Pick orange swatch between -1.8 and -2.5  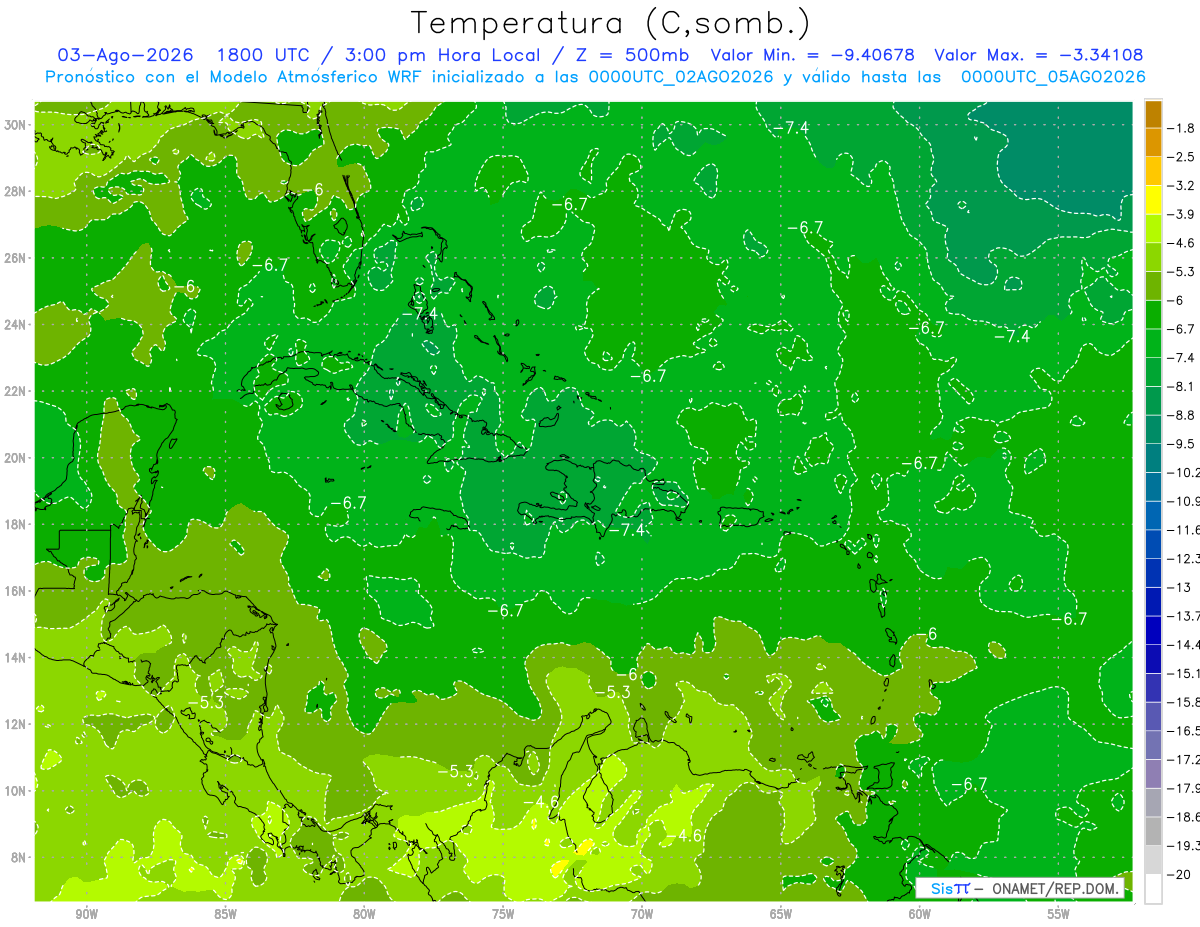click(x=1153, y=142)
